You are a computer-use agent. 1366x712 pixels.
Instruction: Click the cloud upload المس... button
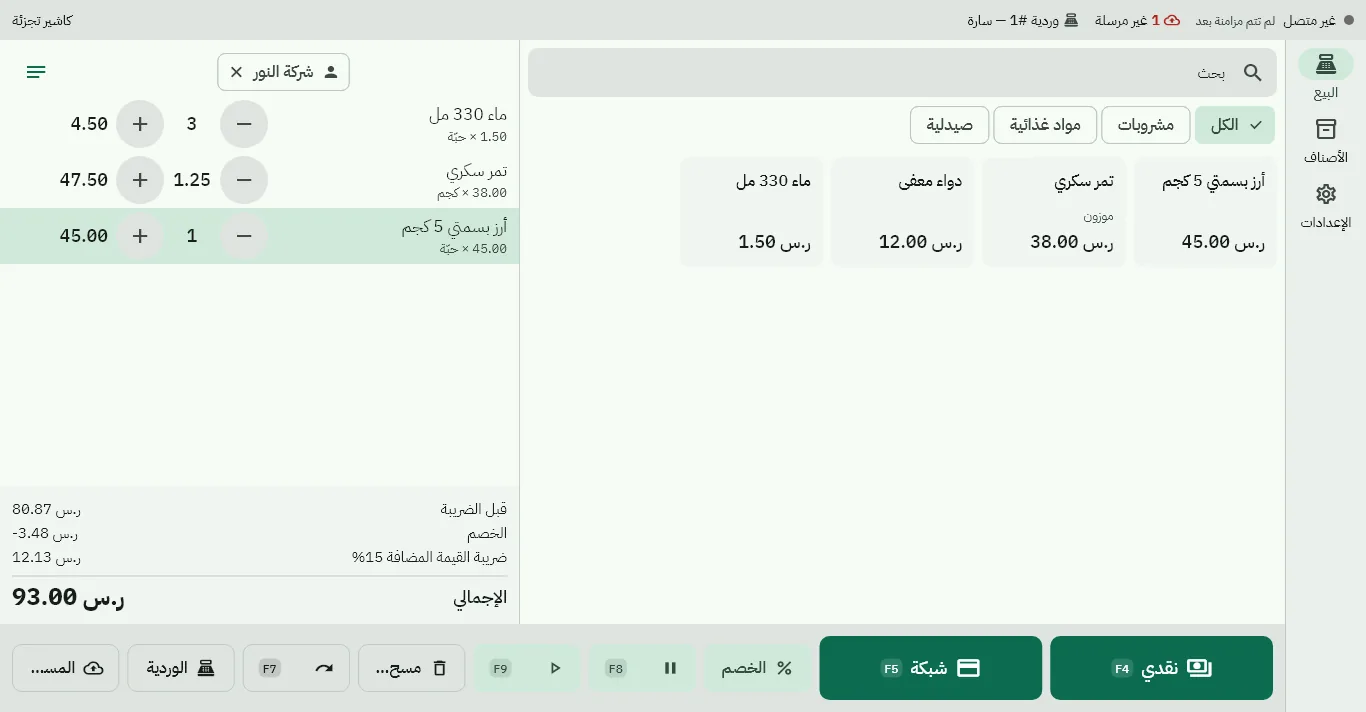point(66,668)
